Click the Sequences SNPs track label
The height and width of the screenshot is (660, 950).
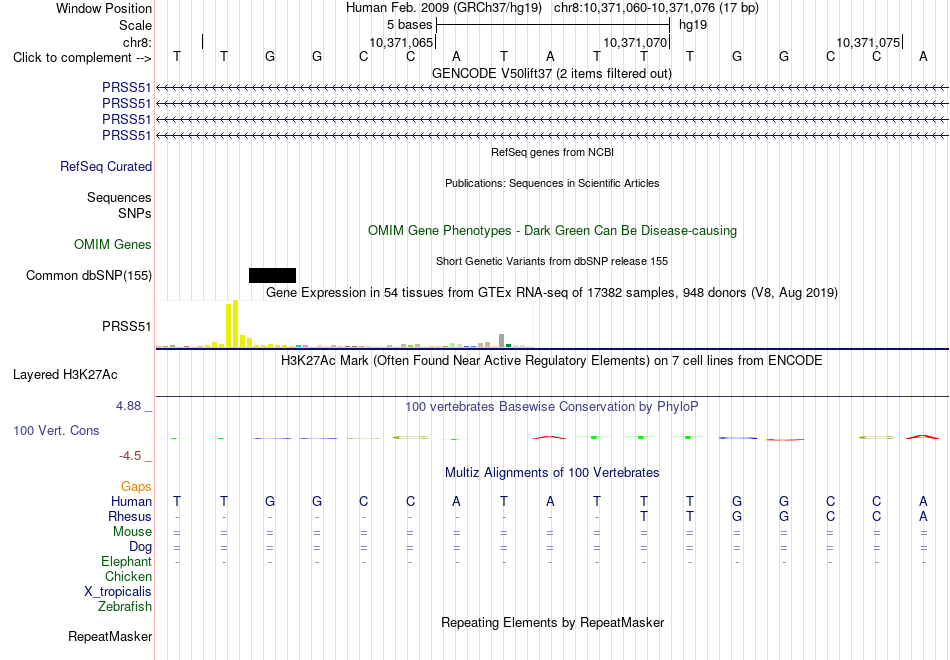tap(119, 205)
